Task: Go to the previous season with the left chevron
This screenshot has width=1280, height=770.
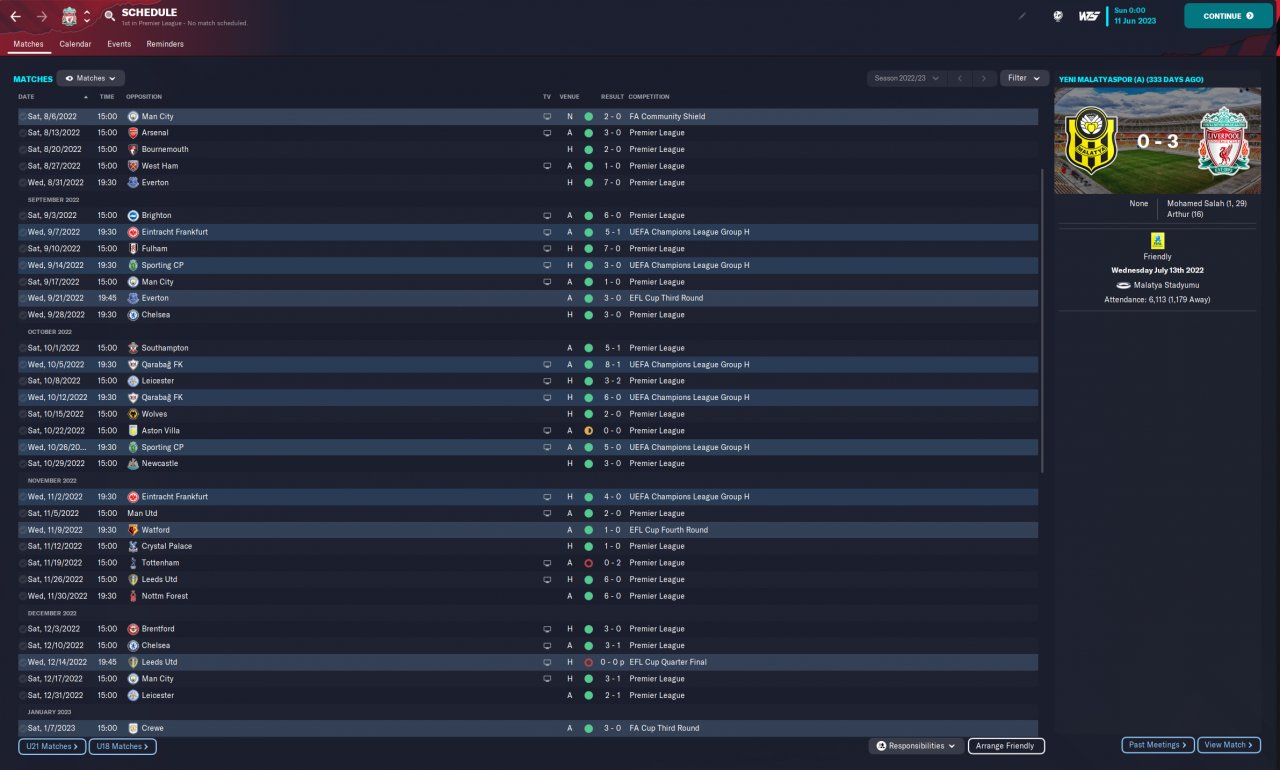Action: tap(959, 78)
